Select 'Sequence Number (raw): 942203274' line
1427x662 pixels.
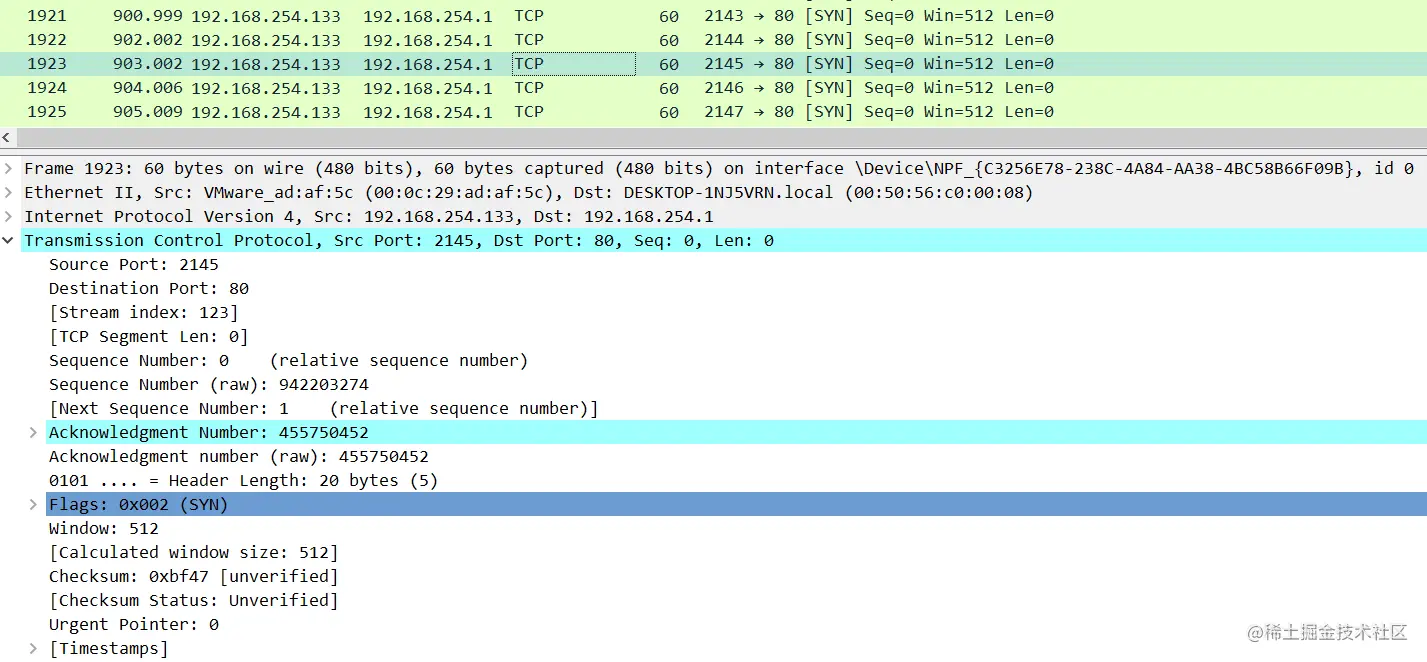coord(209,384)
